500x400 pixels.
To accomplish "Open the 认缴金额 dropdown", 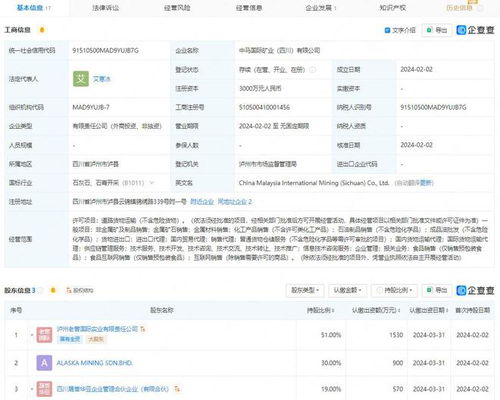I will (348, 290).
